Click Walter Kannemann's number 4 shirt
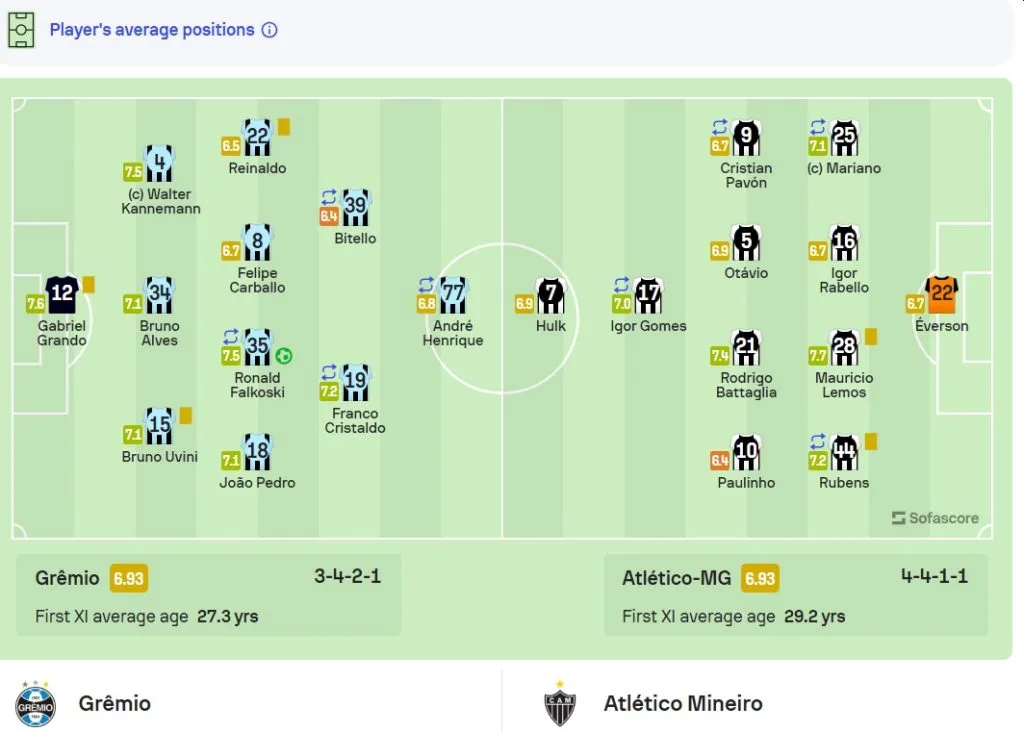The width and height of the screenshot is (1024, 732). click(159, 163)
